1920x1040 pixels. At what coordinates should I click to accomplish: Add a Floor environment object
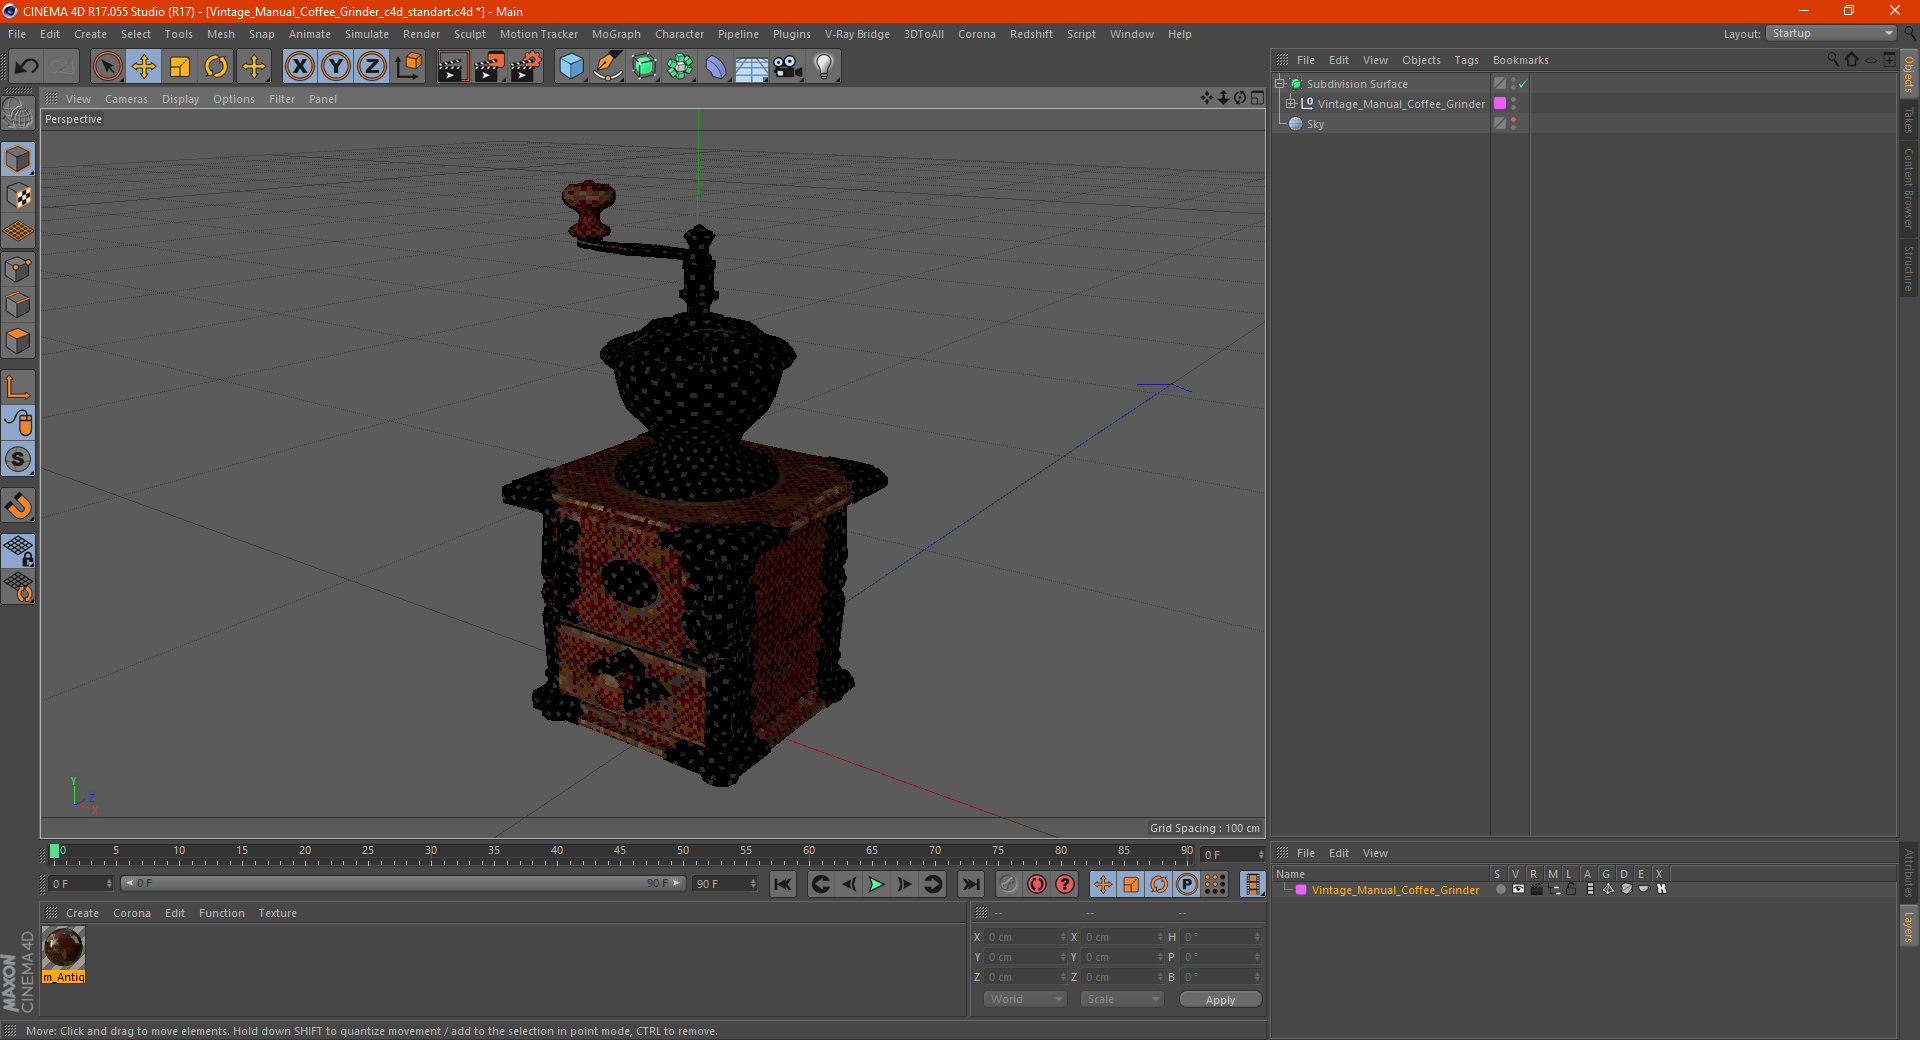pyautogui.click(x=752, y=67)
